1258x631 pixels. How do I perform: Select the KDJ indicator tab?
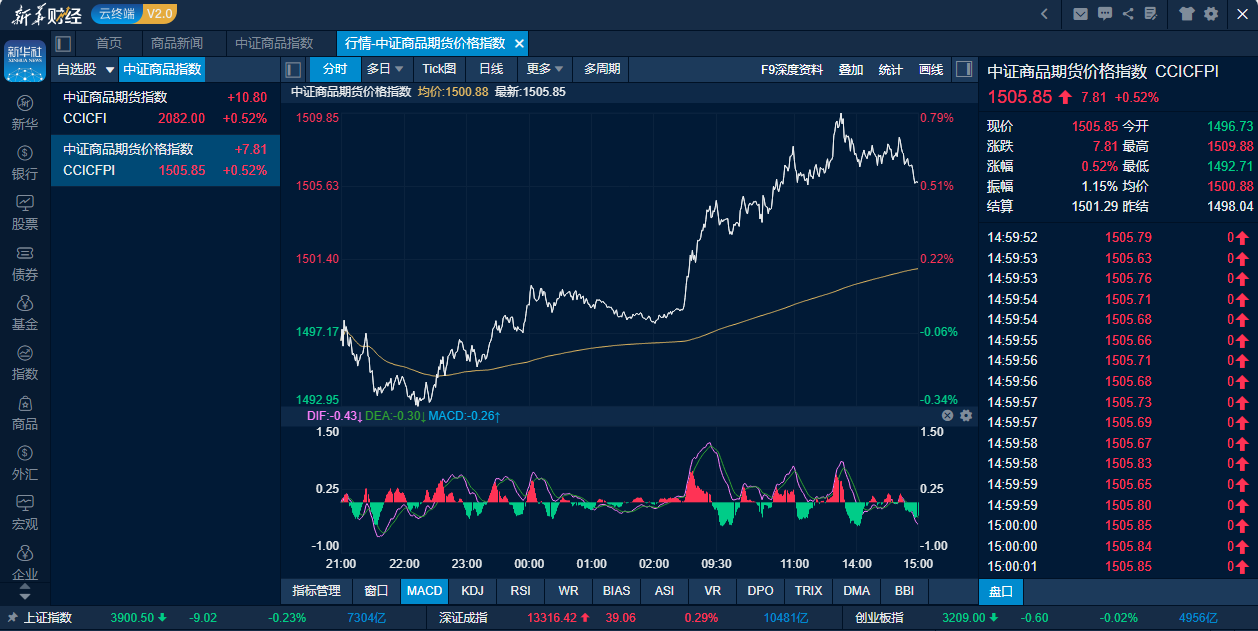point(472,591)
